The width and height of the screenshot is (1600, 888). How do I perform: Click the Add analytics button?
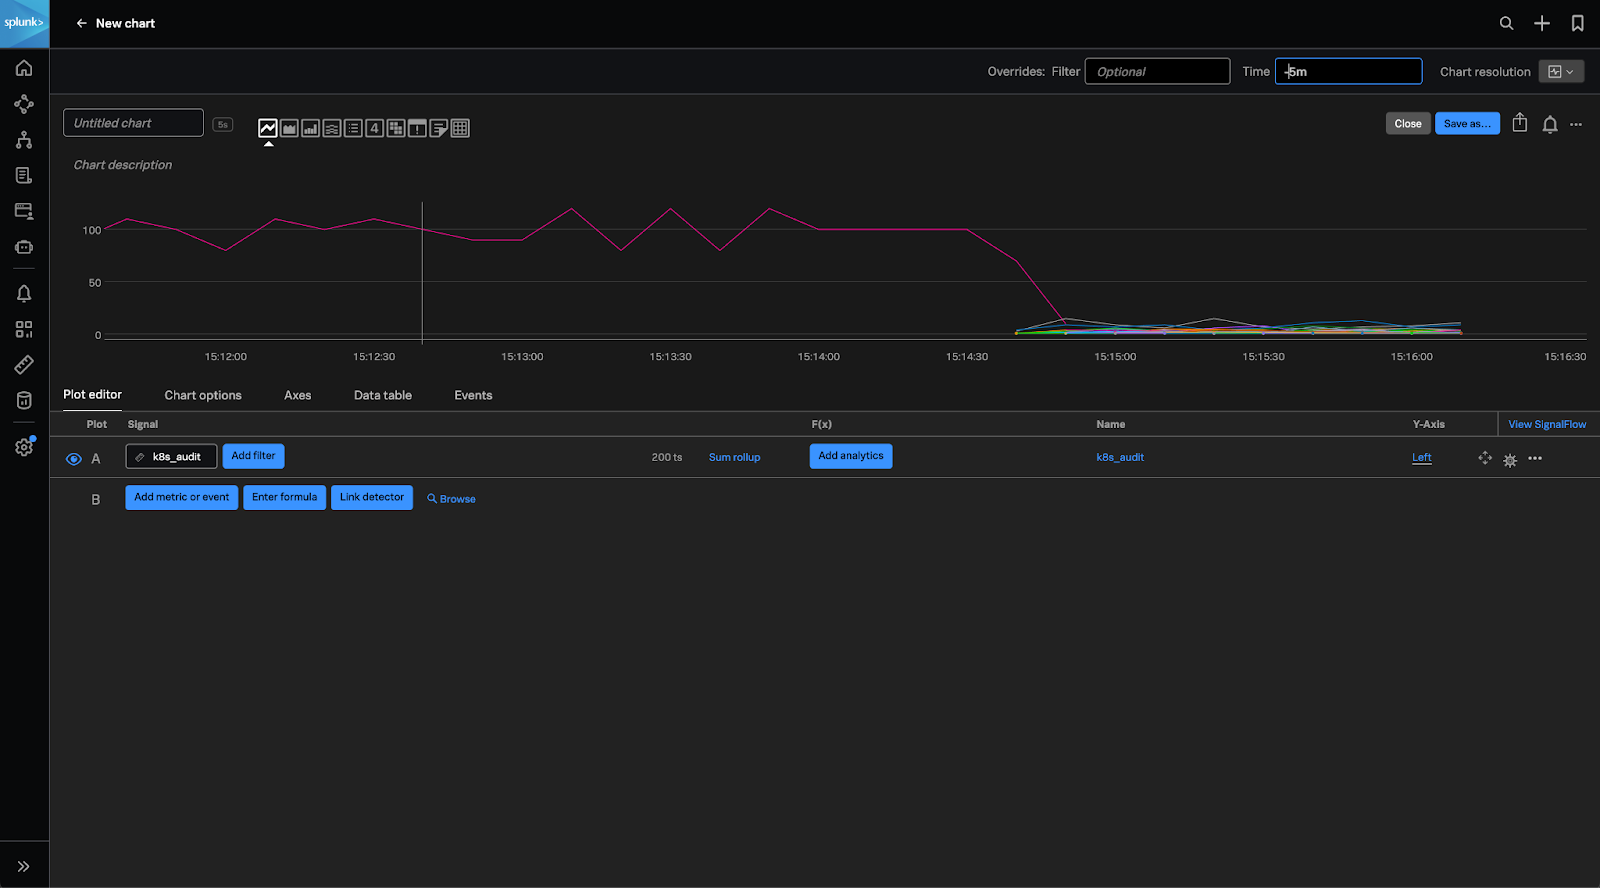(x=850, y=456)
